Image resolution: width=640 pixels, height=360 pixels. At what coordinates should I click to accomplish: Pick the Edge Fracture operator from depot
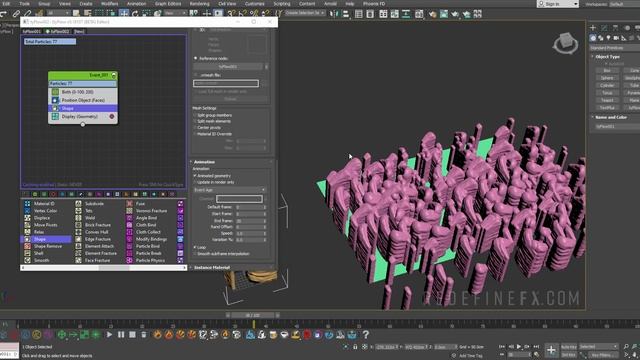(98, 239)
